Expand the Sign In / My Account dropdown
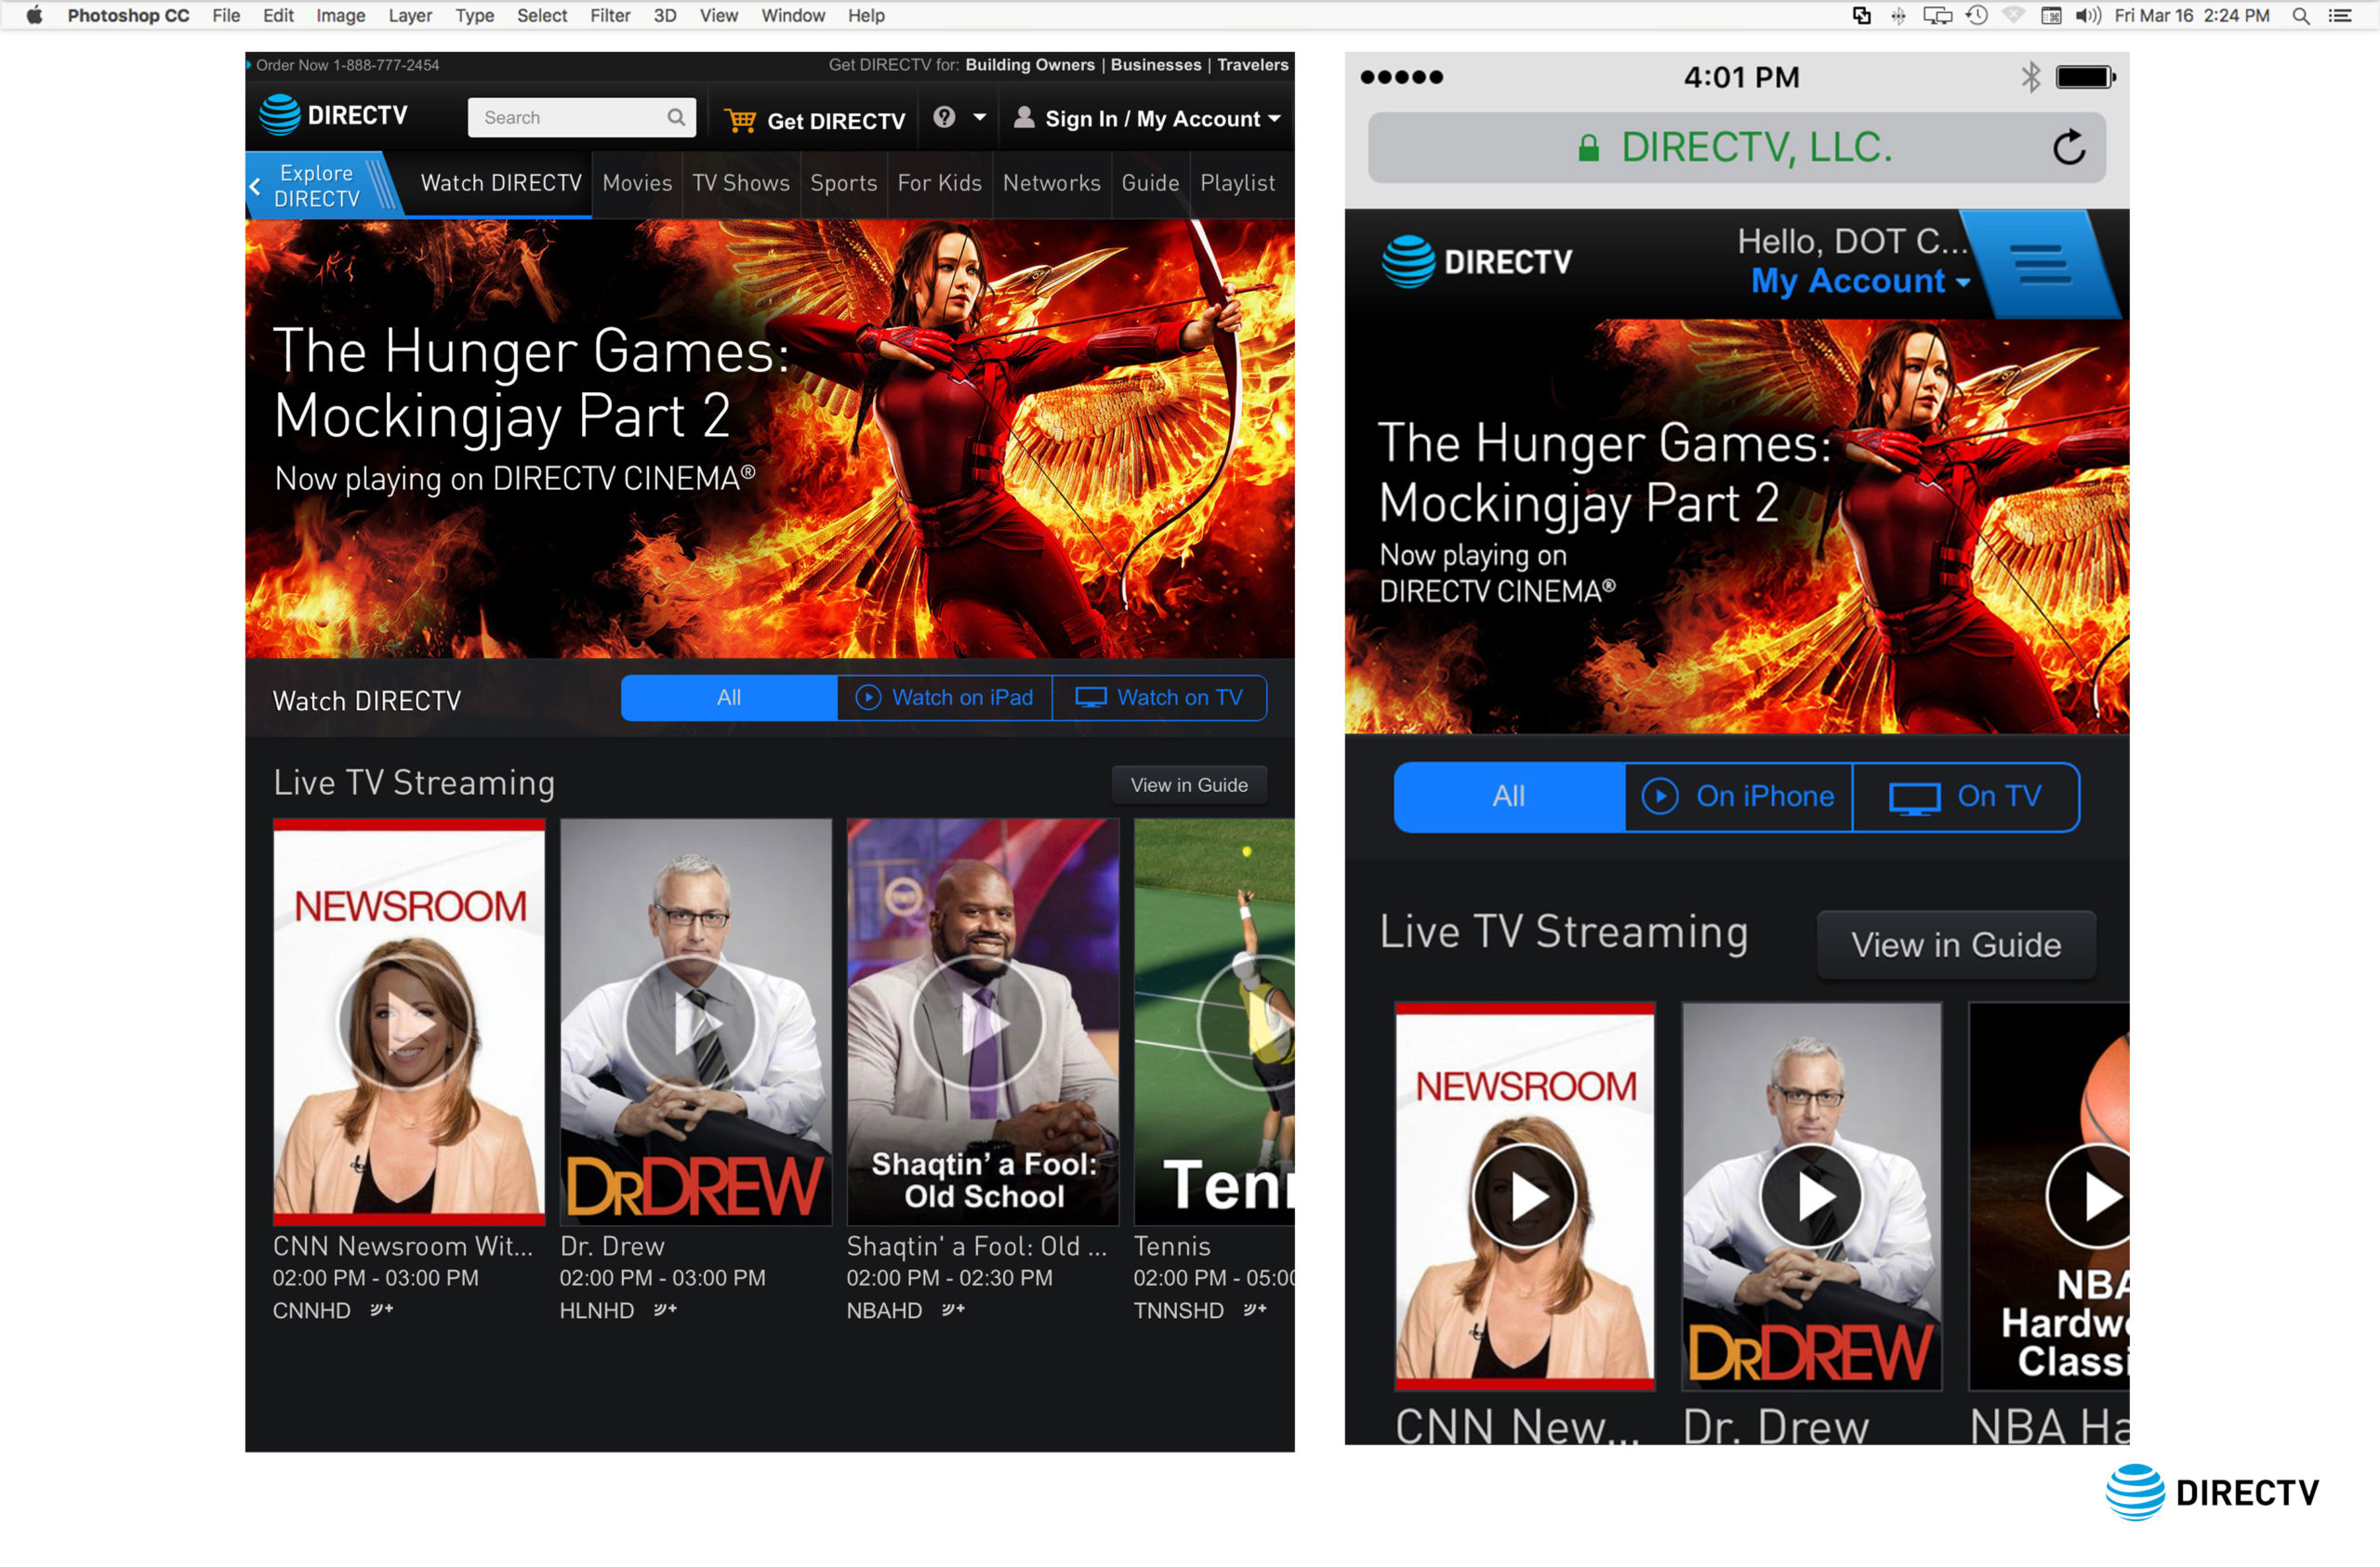This screenshot has width=2380, height=1567. pos(1275,118)
